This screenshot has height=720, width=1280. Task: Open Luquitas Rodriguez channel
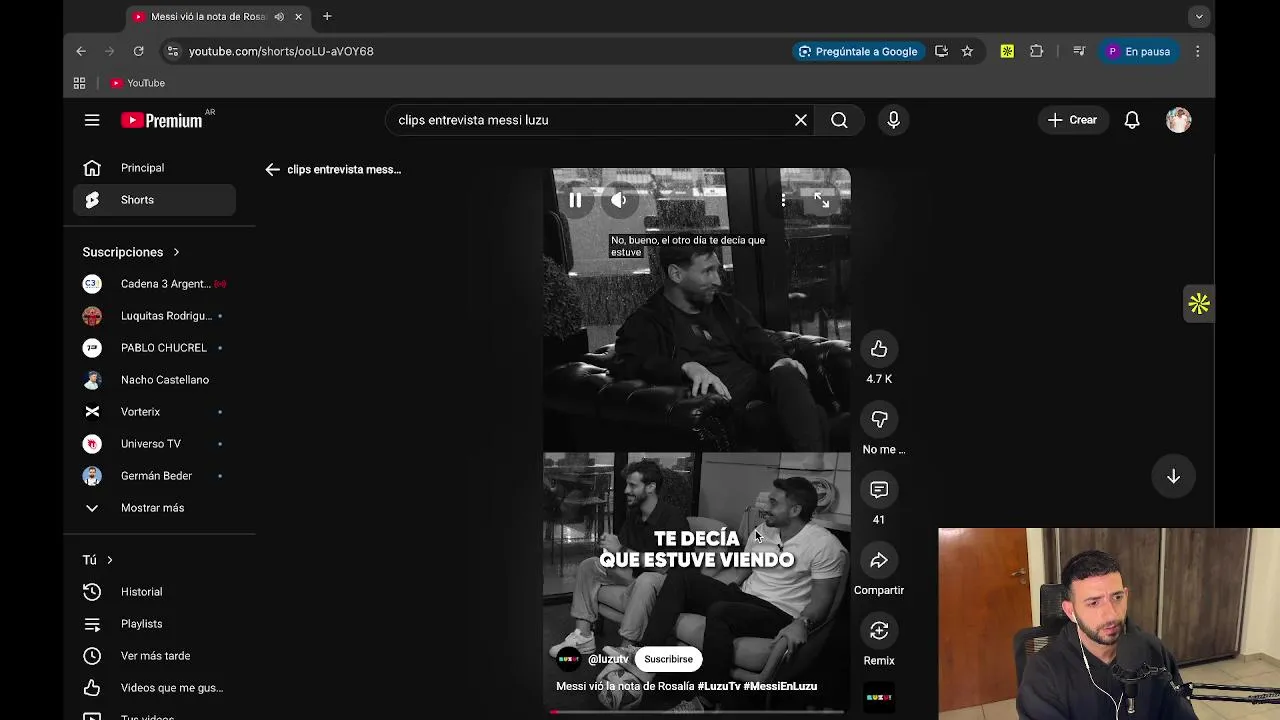tap(154, 316)
